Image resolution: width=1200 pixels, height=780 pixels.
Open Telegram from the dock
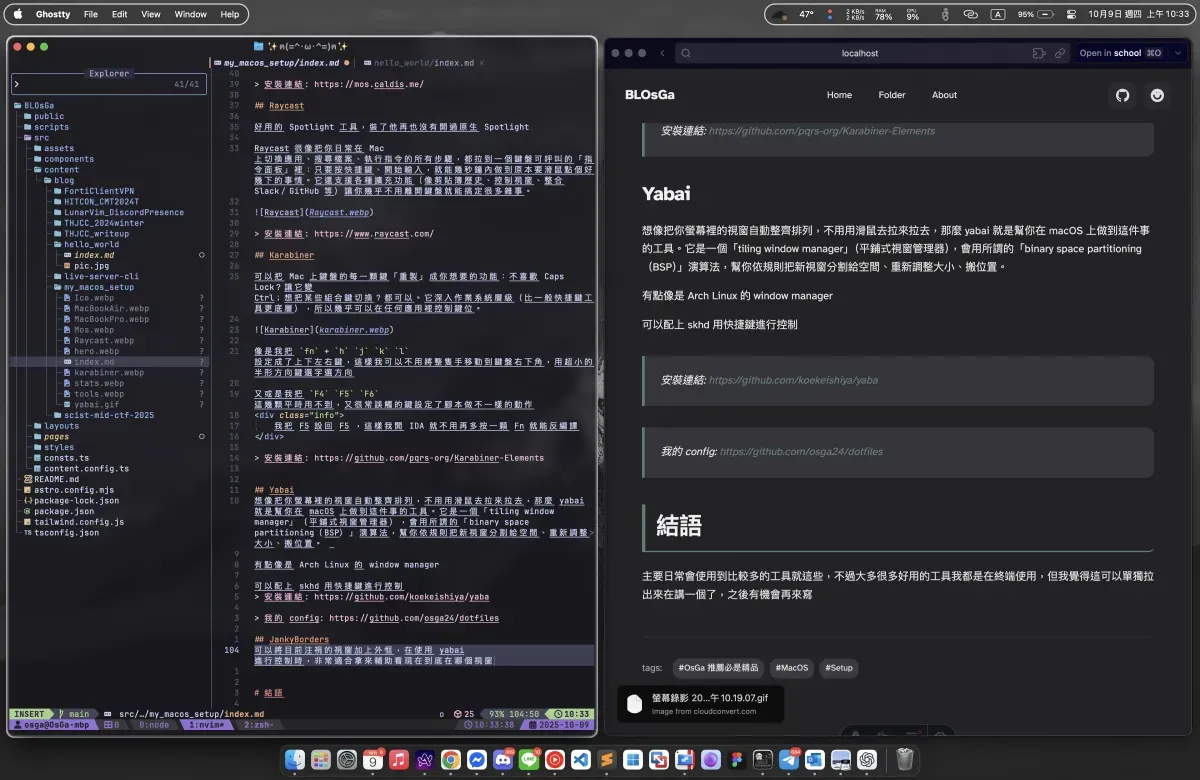coord(789,761)
